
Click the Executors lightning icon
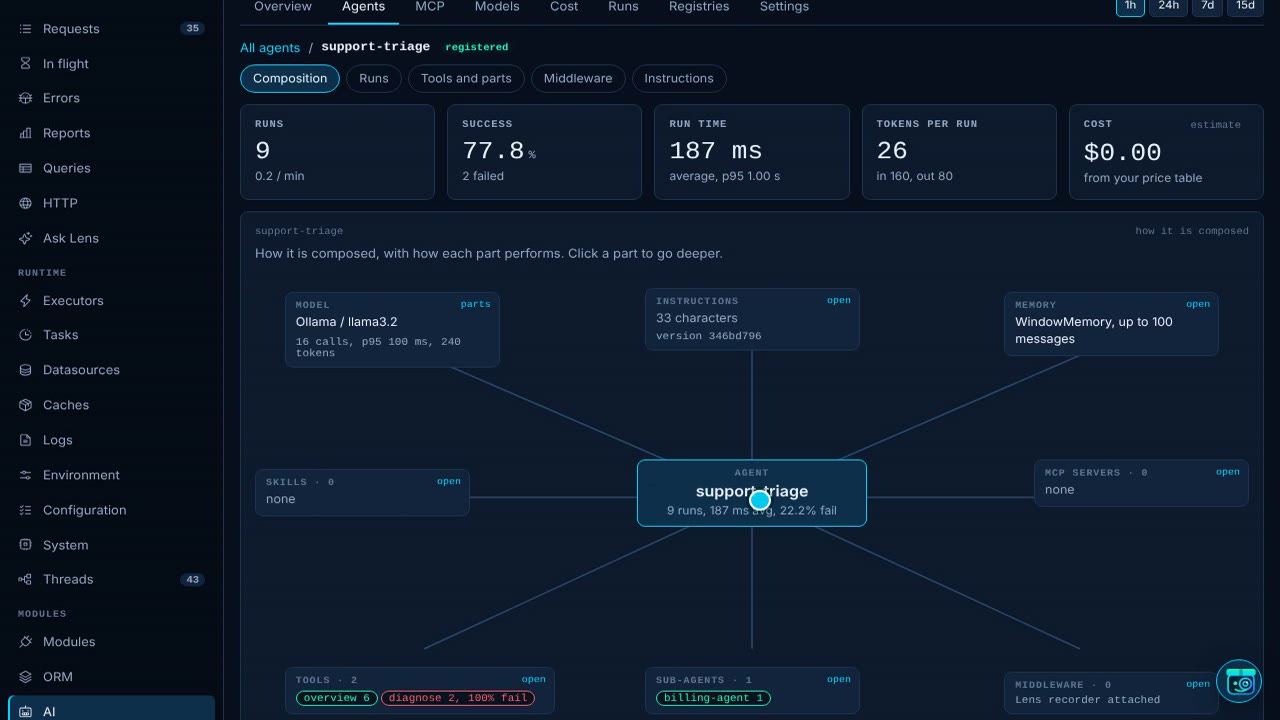click(x=26, y=301)
